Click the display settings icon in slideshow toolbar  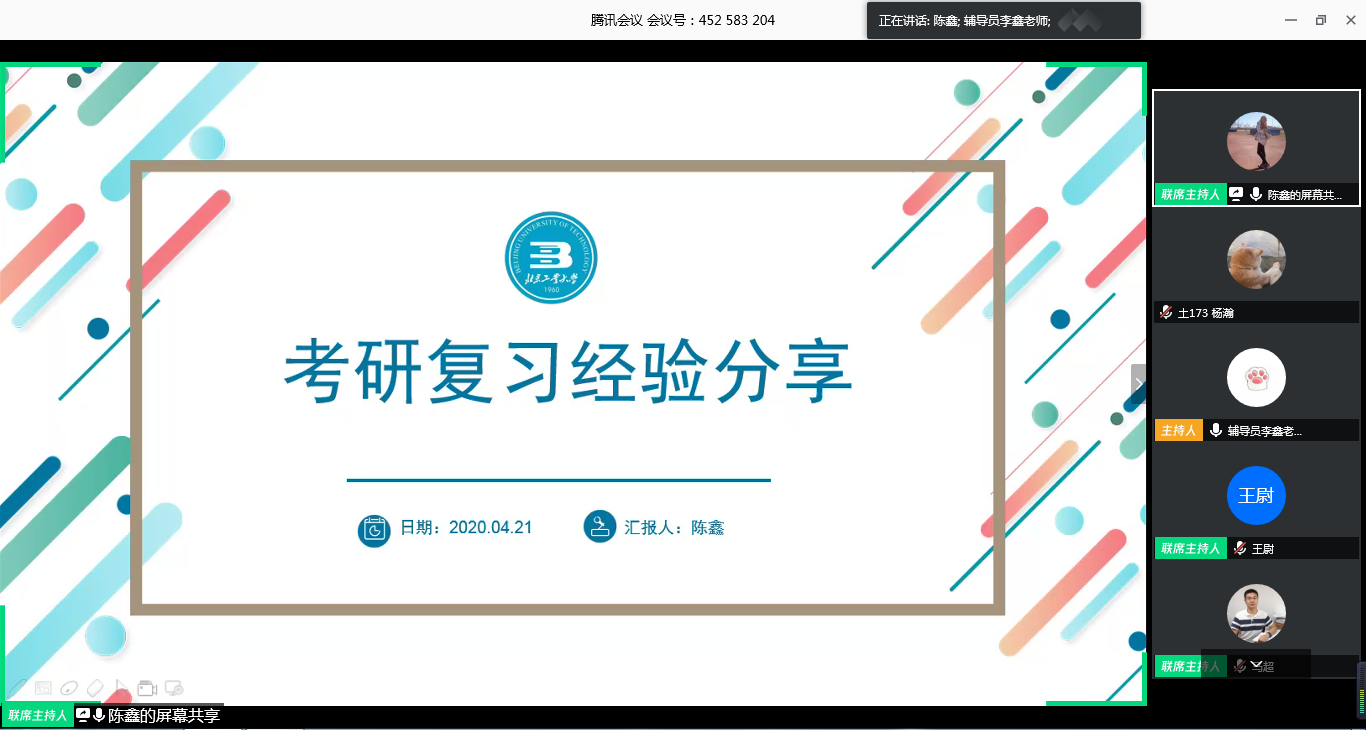(174, 688)
